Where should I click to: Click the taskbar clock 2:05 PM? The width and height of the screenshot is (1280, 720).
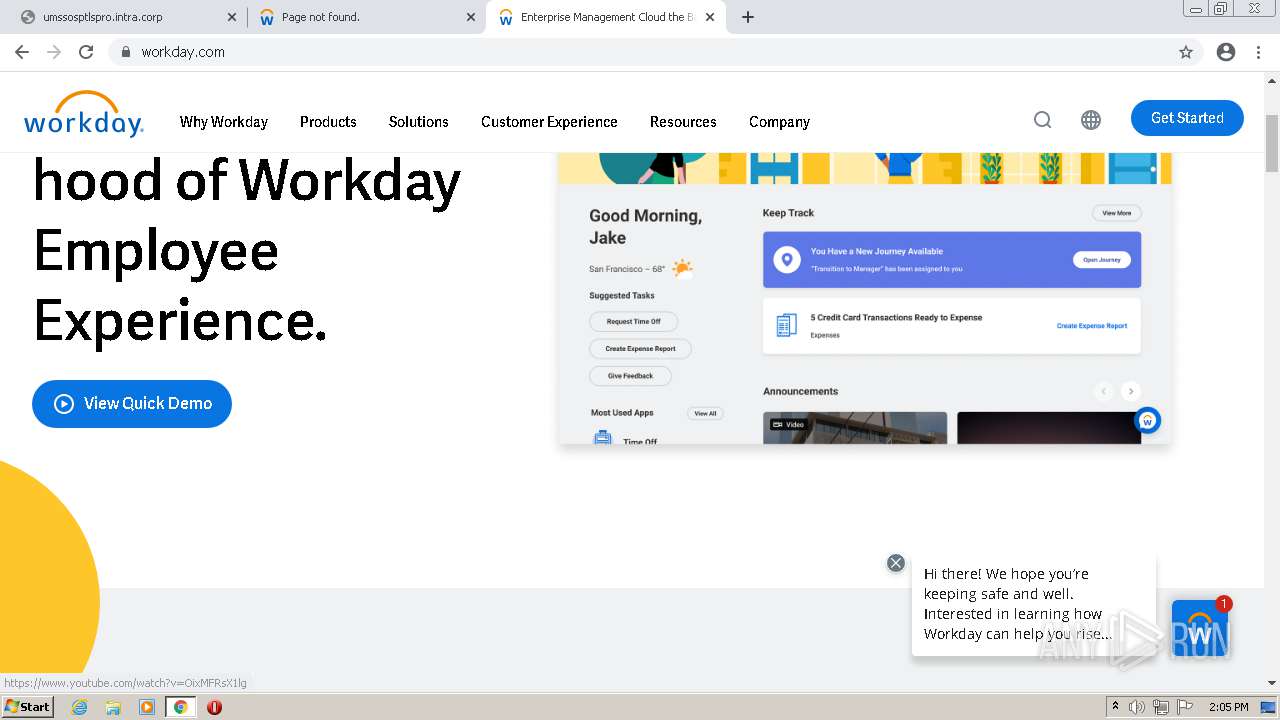[1229, 707]
